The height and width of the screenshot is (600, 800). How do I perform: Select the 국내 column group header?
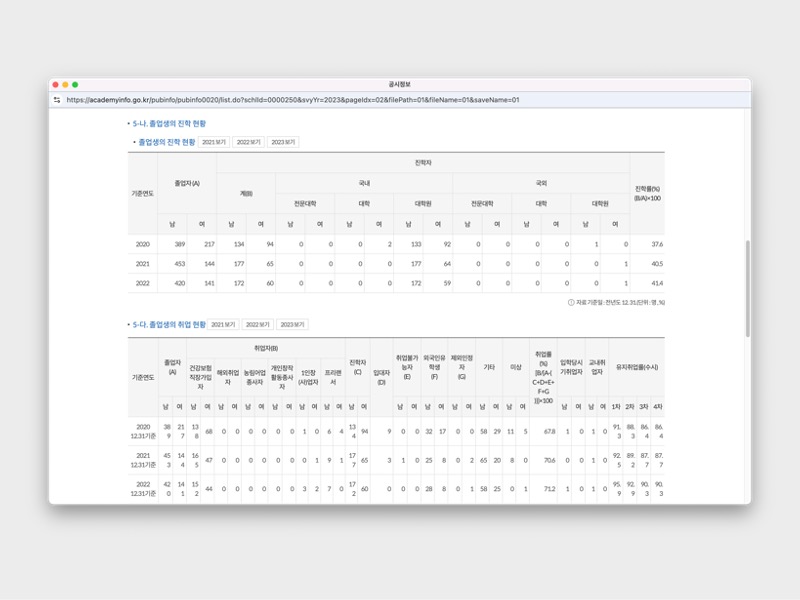click(364, 183)
